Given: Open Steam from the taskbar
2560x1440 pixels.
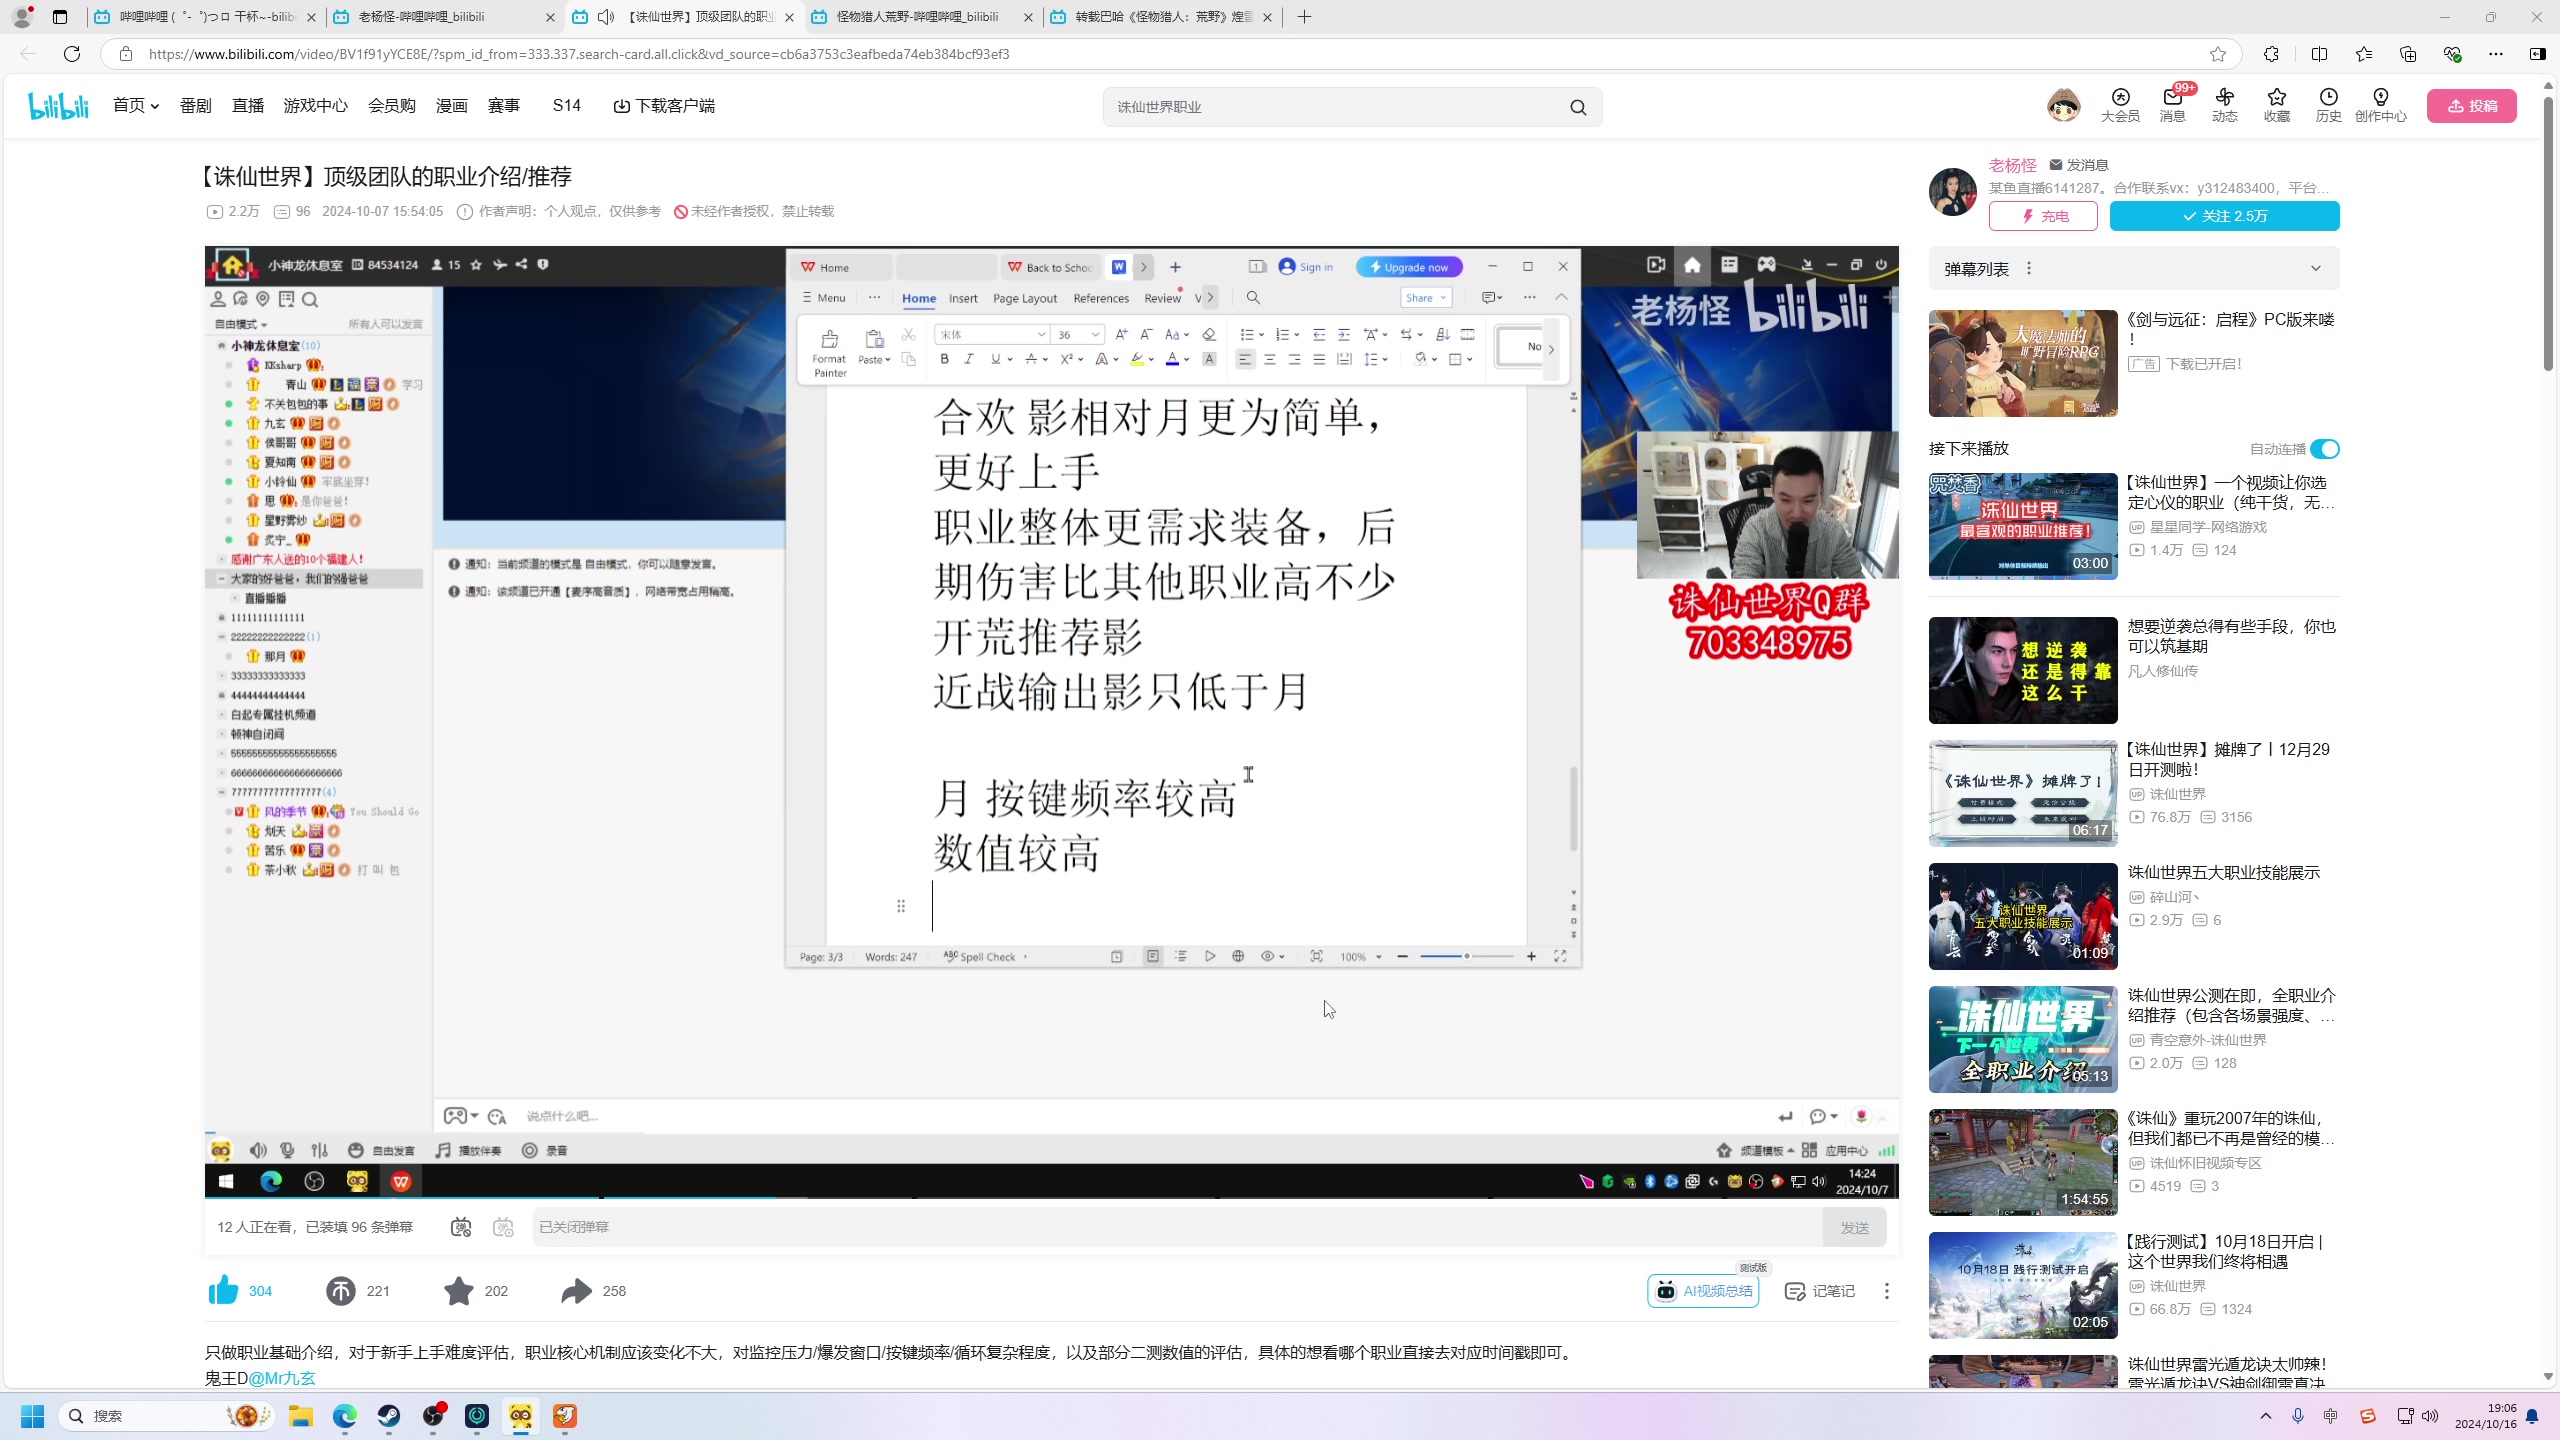Looking at the screenshot, I should click(x=389, y=1416).
